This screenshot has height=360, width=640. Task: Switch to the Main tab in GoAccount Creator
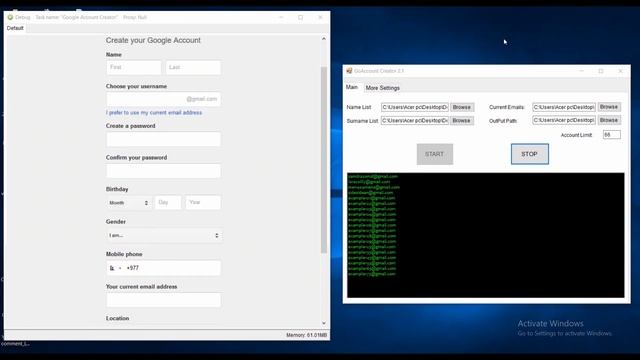(x=352, y=87)
